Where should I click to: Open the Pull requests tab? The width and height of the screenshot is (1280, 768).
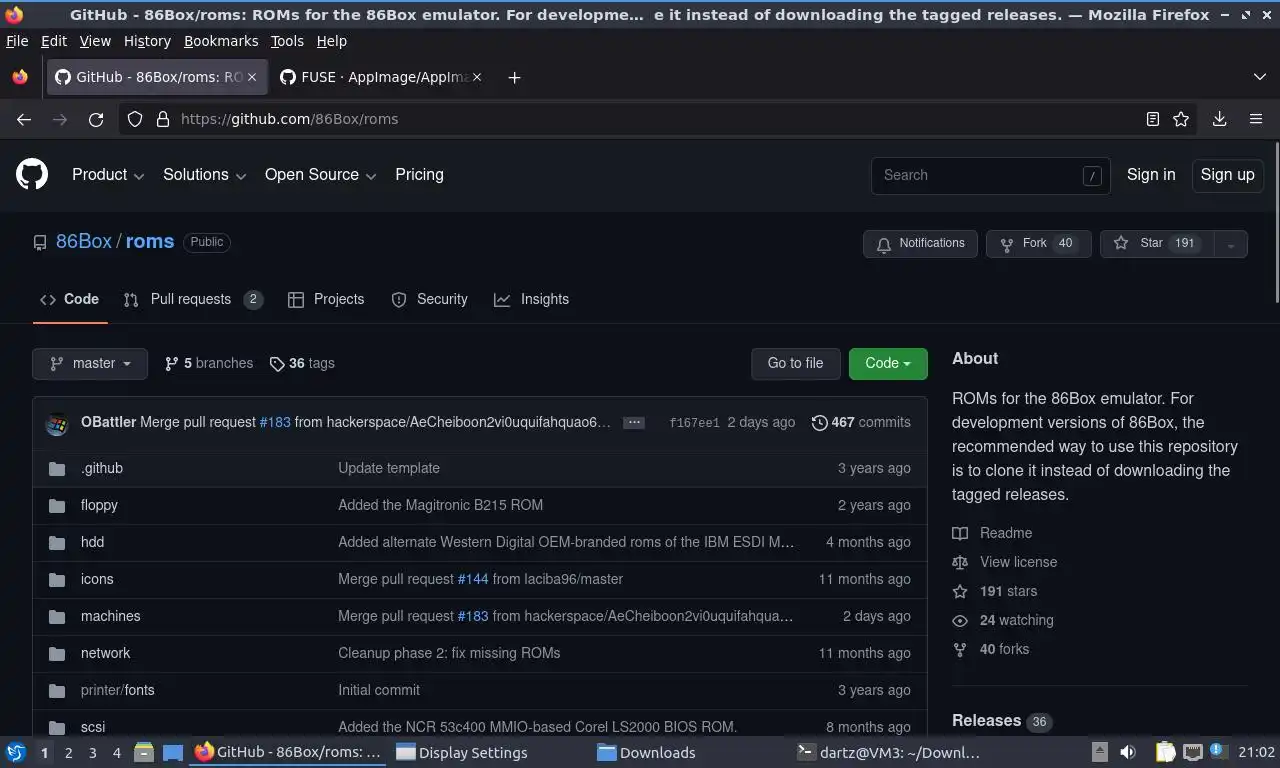(193, 300)
